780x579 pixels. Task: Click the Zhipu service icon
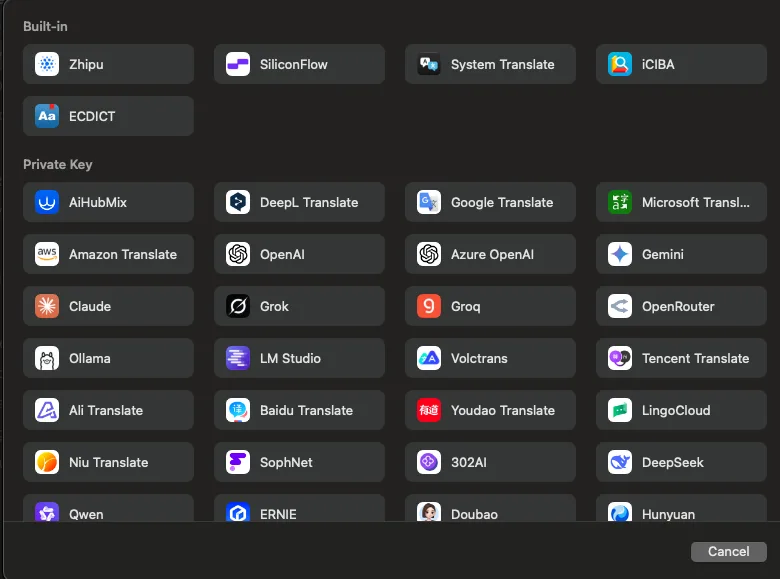coord(47,64)
